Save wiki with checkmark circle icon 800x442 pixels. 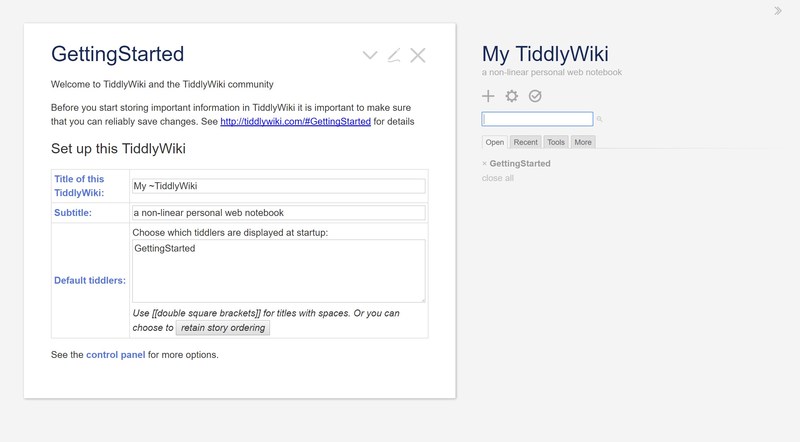[535, 96]
